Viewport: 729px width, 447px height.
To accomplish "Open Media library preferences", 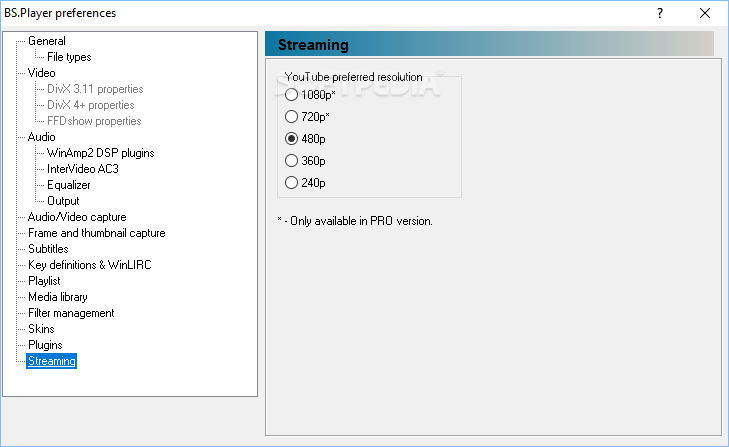I will [58, 297].
